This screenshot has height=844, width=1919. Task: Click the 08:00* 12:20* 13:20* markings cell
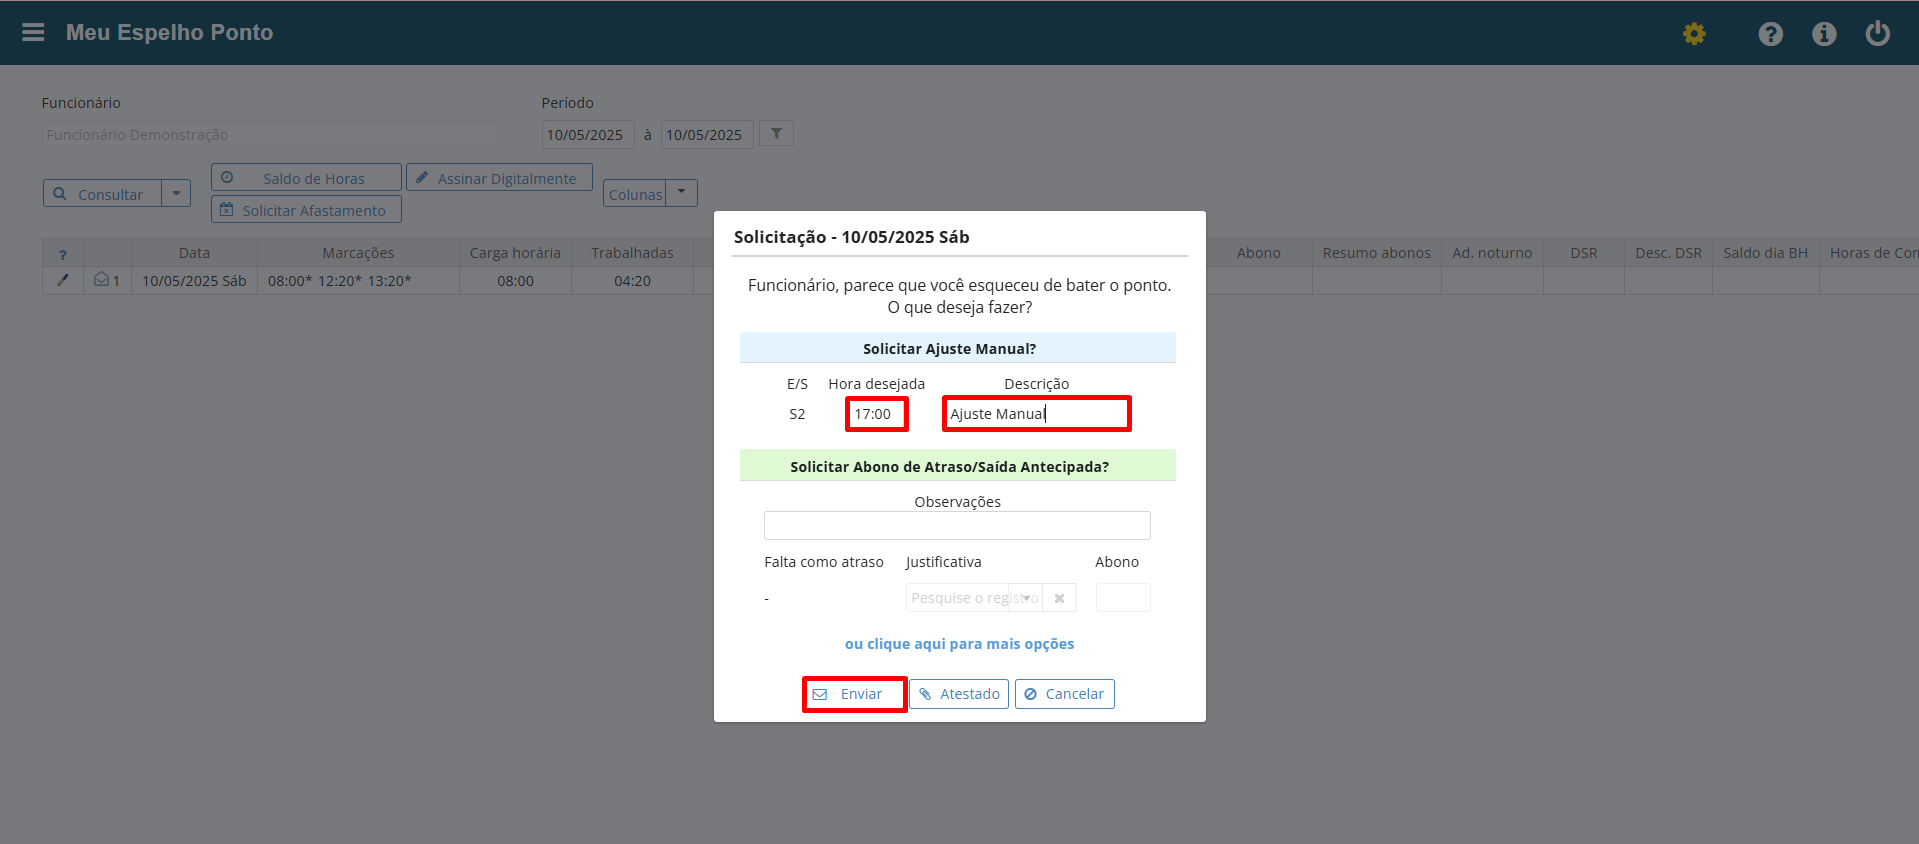pos(358,281)
